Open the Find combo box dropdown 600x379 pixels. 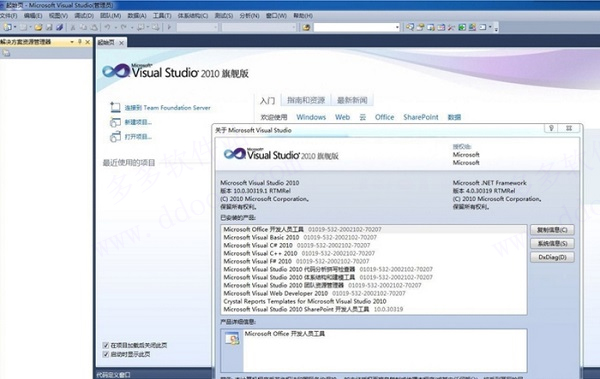(397, 27)
